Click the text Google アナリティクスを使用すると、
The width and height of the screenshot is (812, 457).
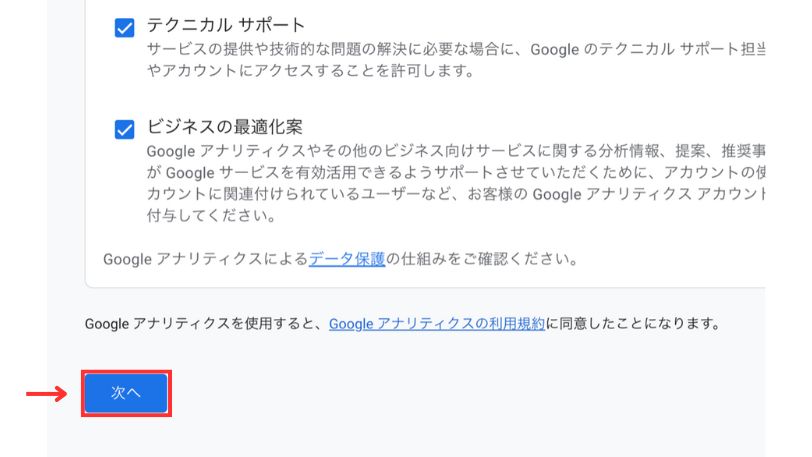click(x=206, y=323)
